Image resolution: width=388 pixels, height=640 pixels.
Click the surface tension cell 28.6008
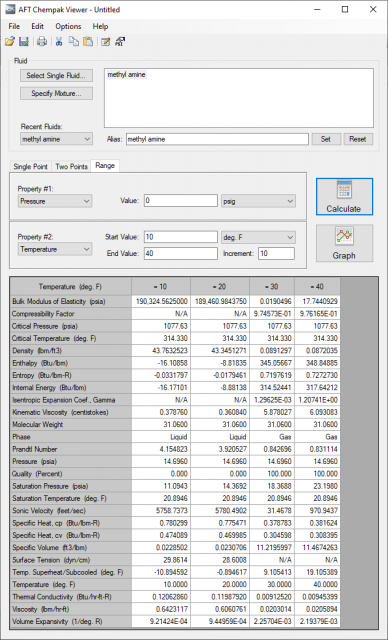pos(220,560)
